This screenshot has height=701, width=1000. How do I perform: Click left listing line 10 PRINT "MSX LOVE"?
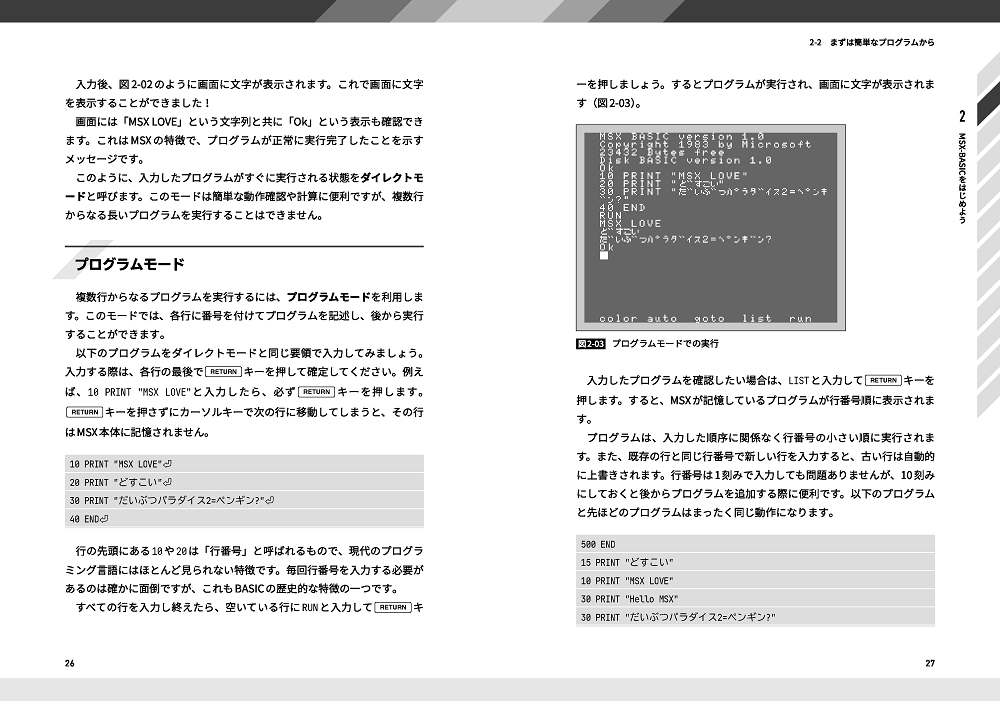[x=244, y=464]
